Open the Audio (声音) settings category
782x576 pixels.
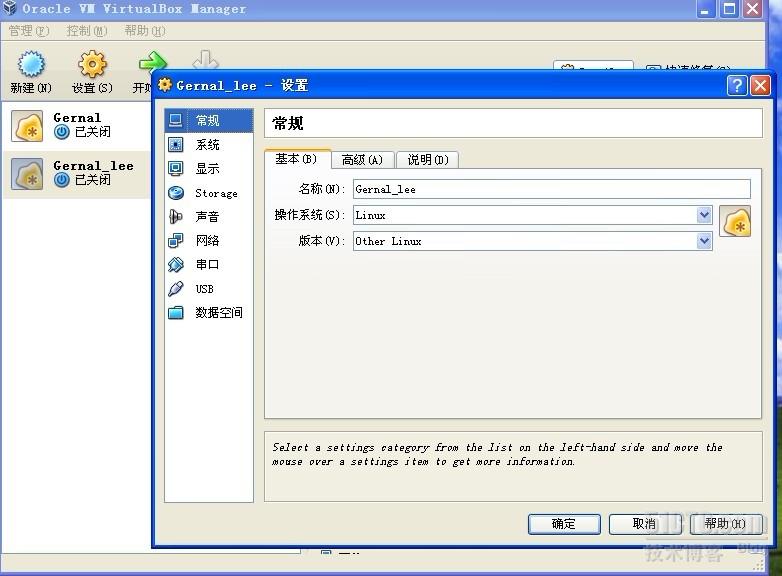click(x=209, y=216)
